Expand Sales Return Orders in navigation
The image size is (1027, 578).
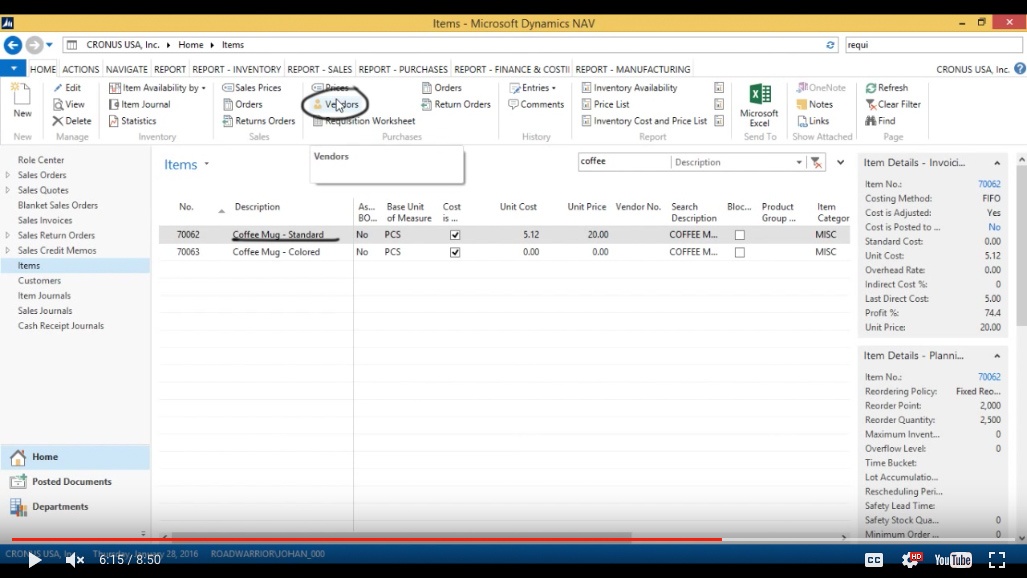[x=7, y=235]
